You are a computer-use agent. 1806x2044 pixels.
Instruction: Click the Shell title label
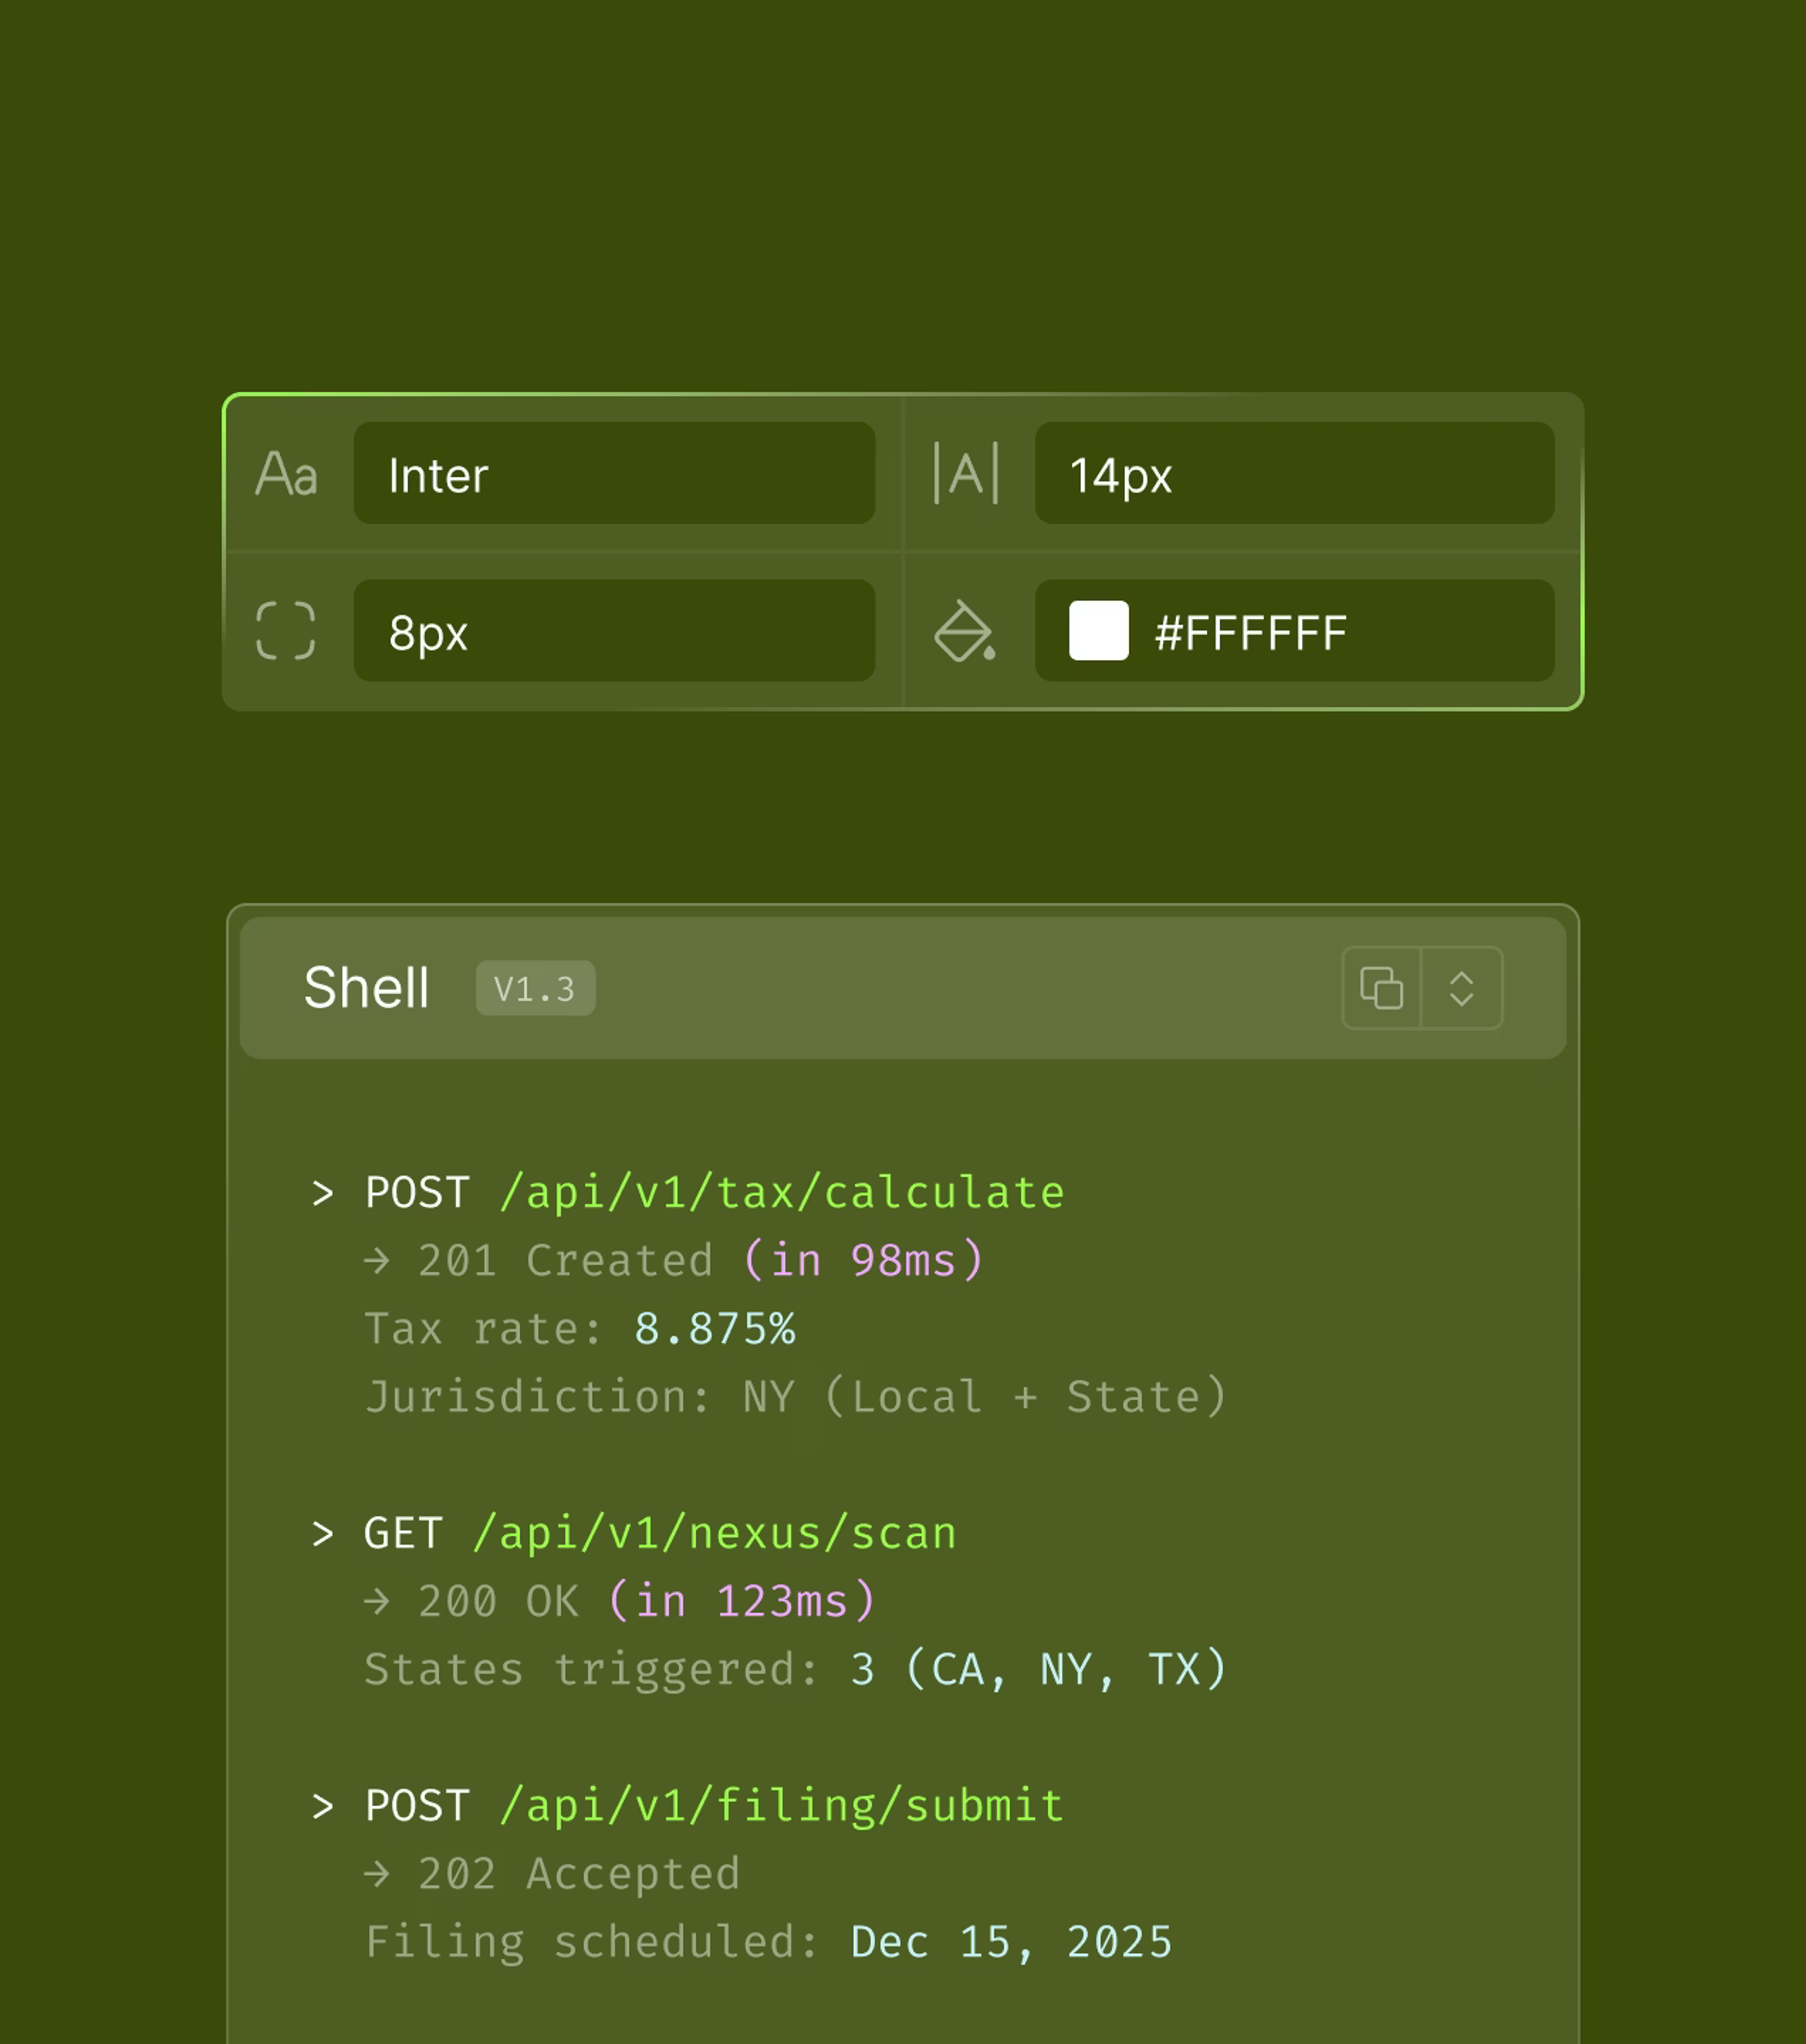[x=366, y=988]
